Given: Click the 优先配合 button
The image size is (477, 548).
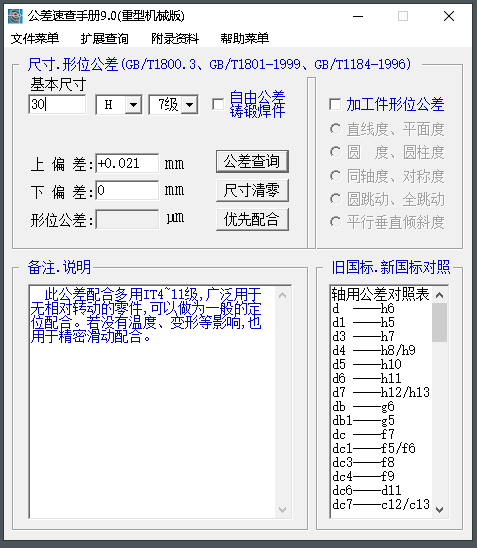Looking at the screenshot, I should point(252,219).
